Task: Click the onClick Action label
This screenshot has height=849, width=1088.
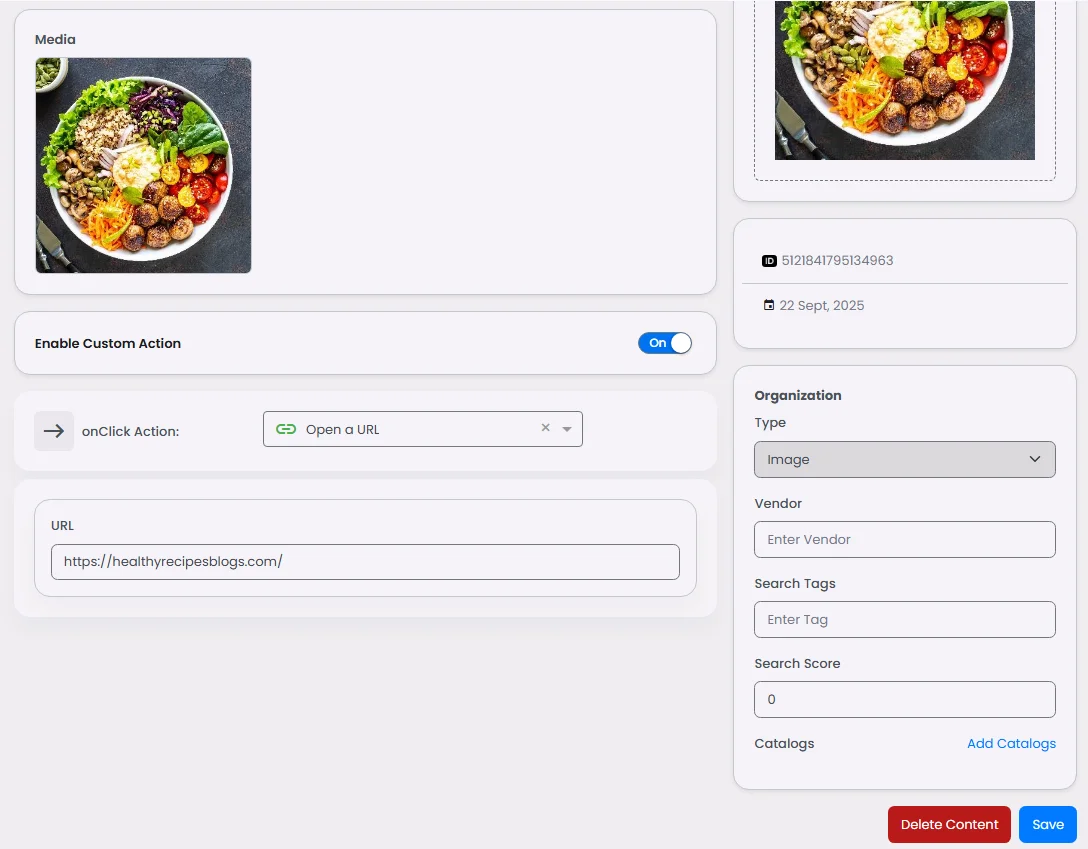Action: (130, 431)
